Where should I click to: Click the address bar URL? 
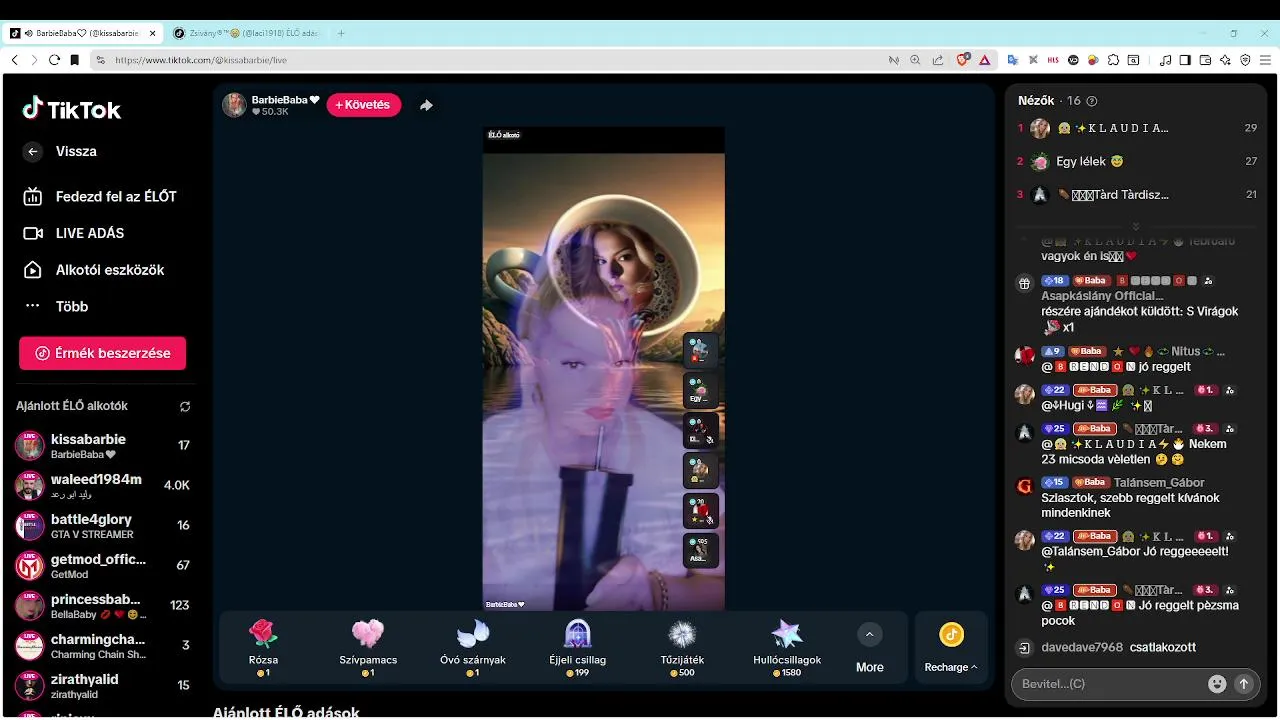[x=201, y=60]
